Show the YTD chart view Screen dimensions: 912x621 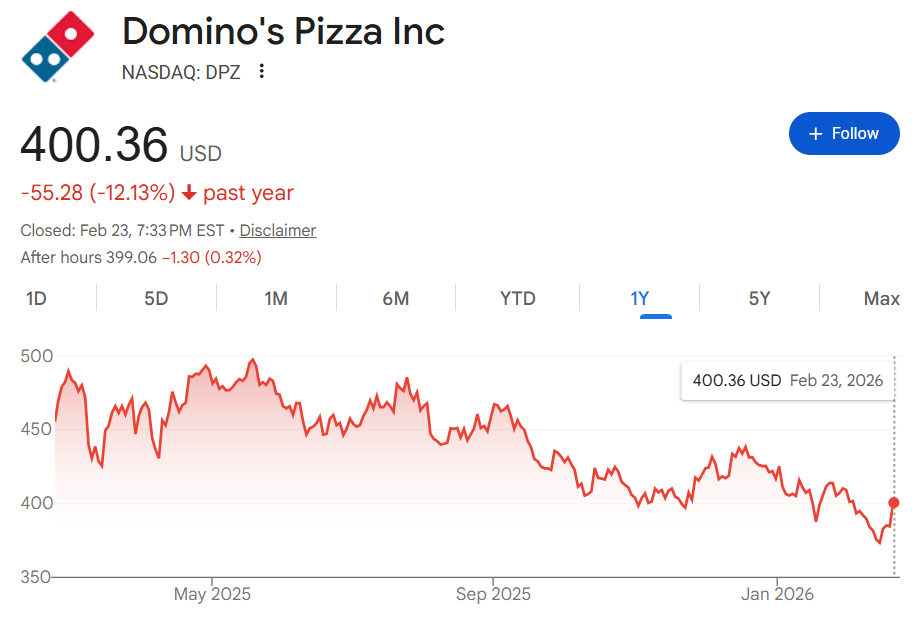517,298
